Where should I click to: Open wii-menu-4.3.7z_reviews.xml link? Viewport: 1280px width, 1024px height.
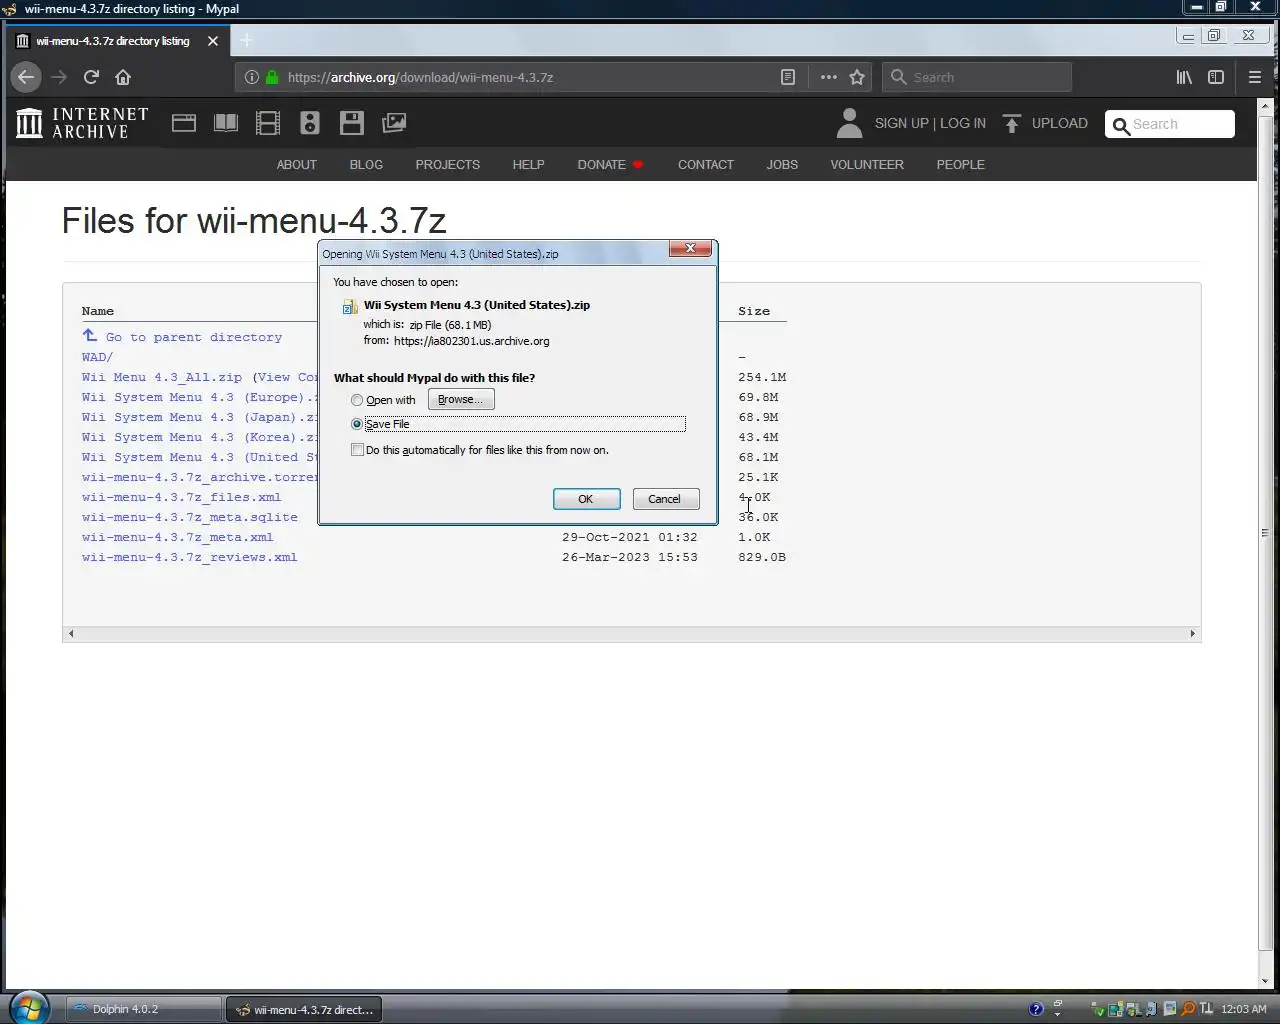(x=190, y=557)
